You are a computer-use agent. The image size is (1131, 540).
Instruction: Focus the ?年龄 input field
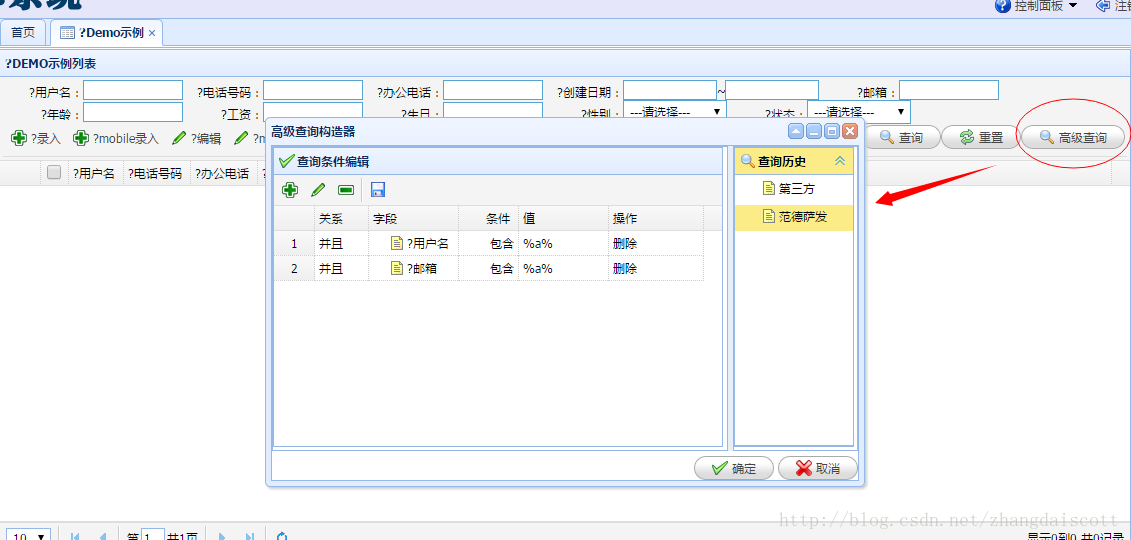[133, 112]
